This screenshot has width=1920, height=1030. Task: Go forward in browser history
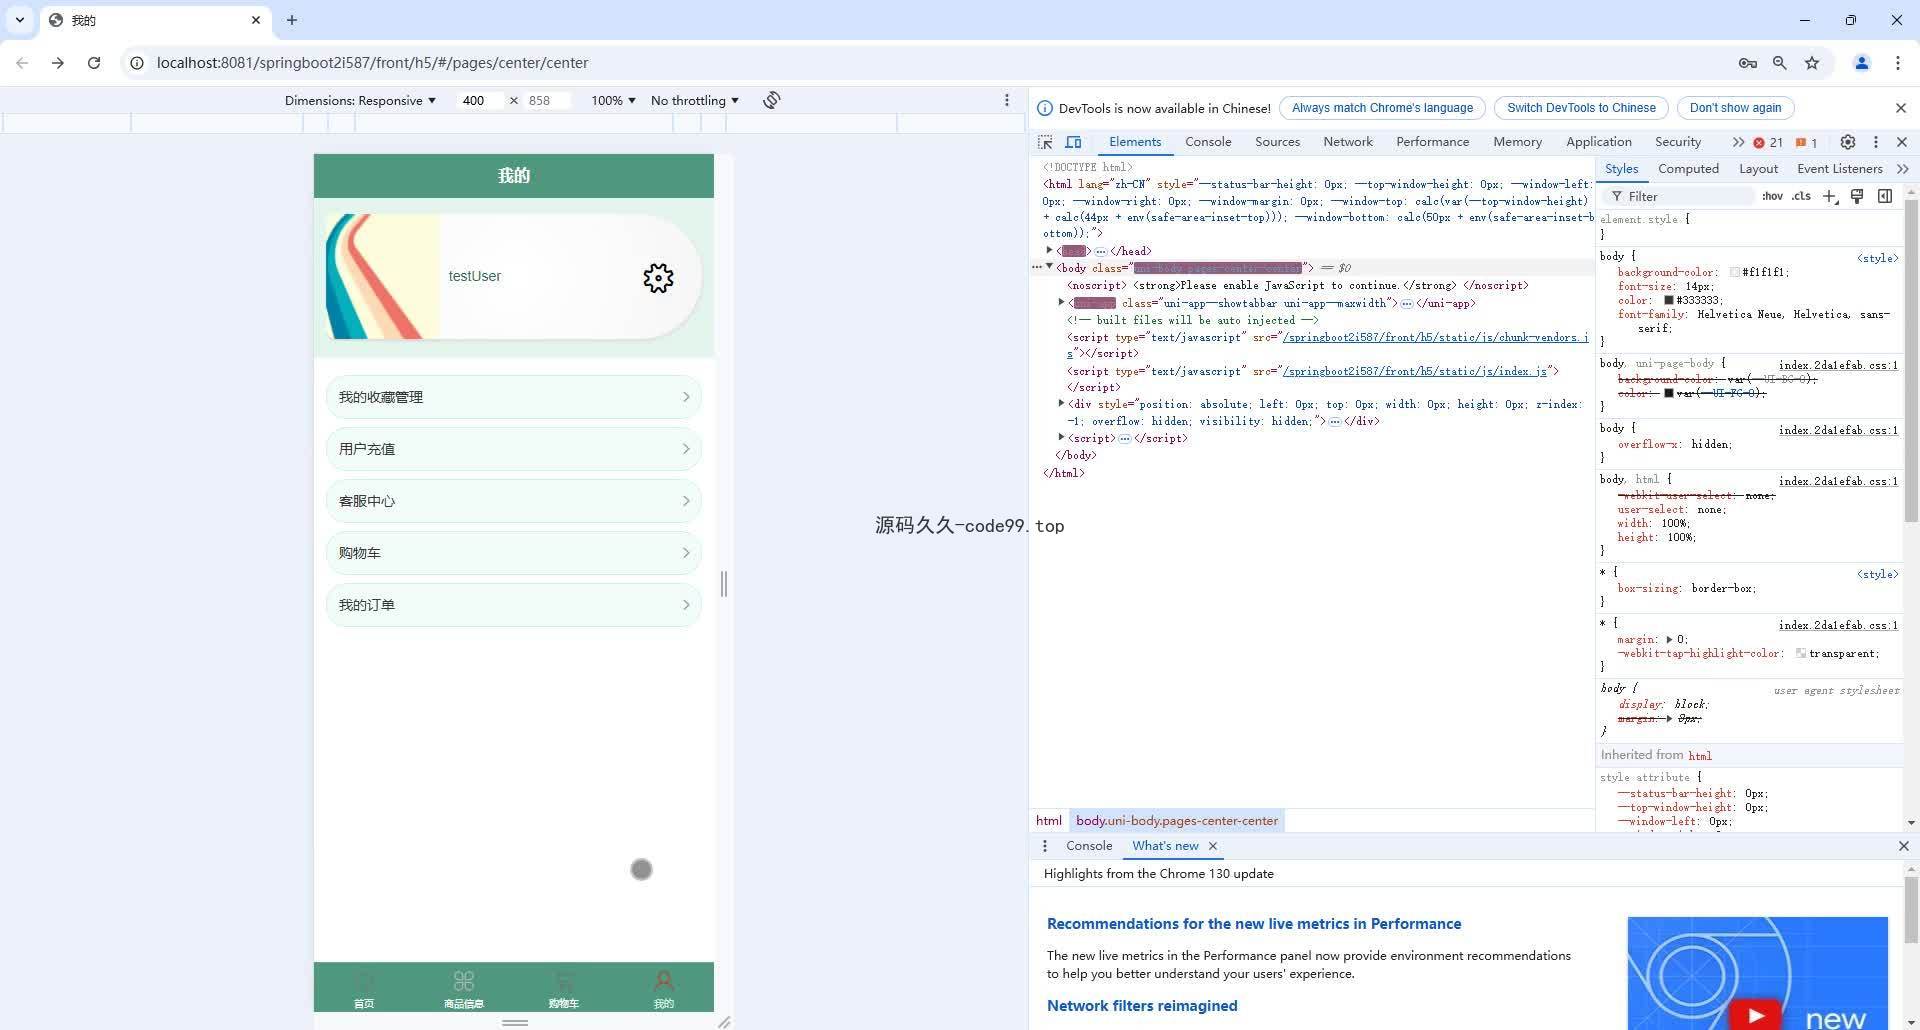pos(58,63)
